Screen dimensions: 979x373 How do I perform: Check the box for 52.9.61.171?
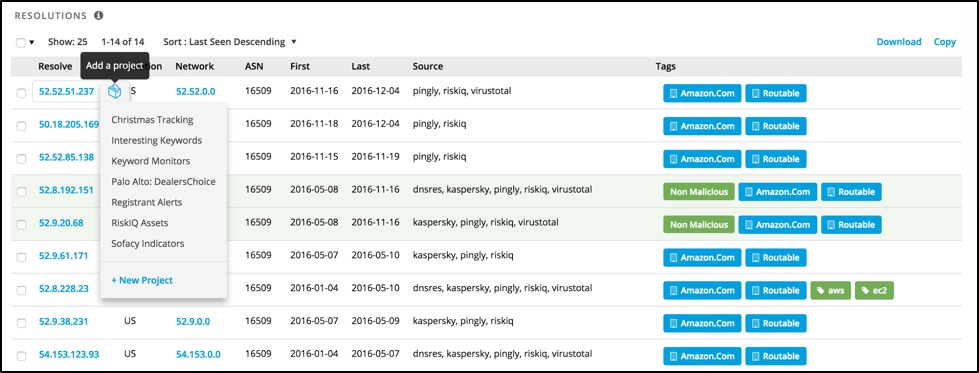click(21, 257)
